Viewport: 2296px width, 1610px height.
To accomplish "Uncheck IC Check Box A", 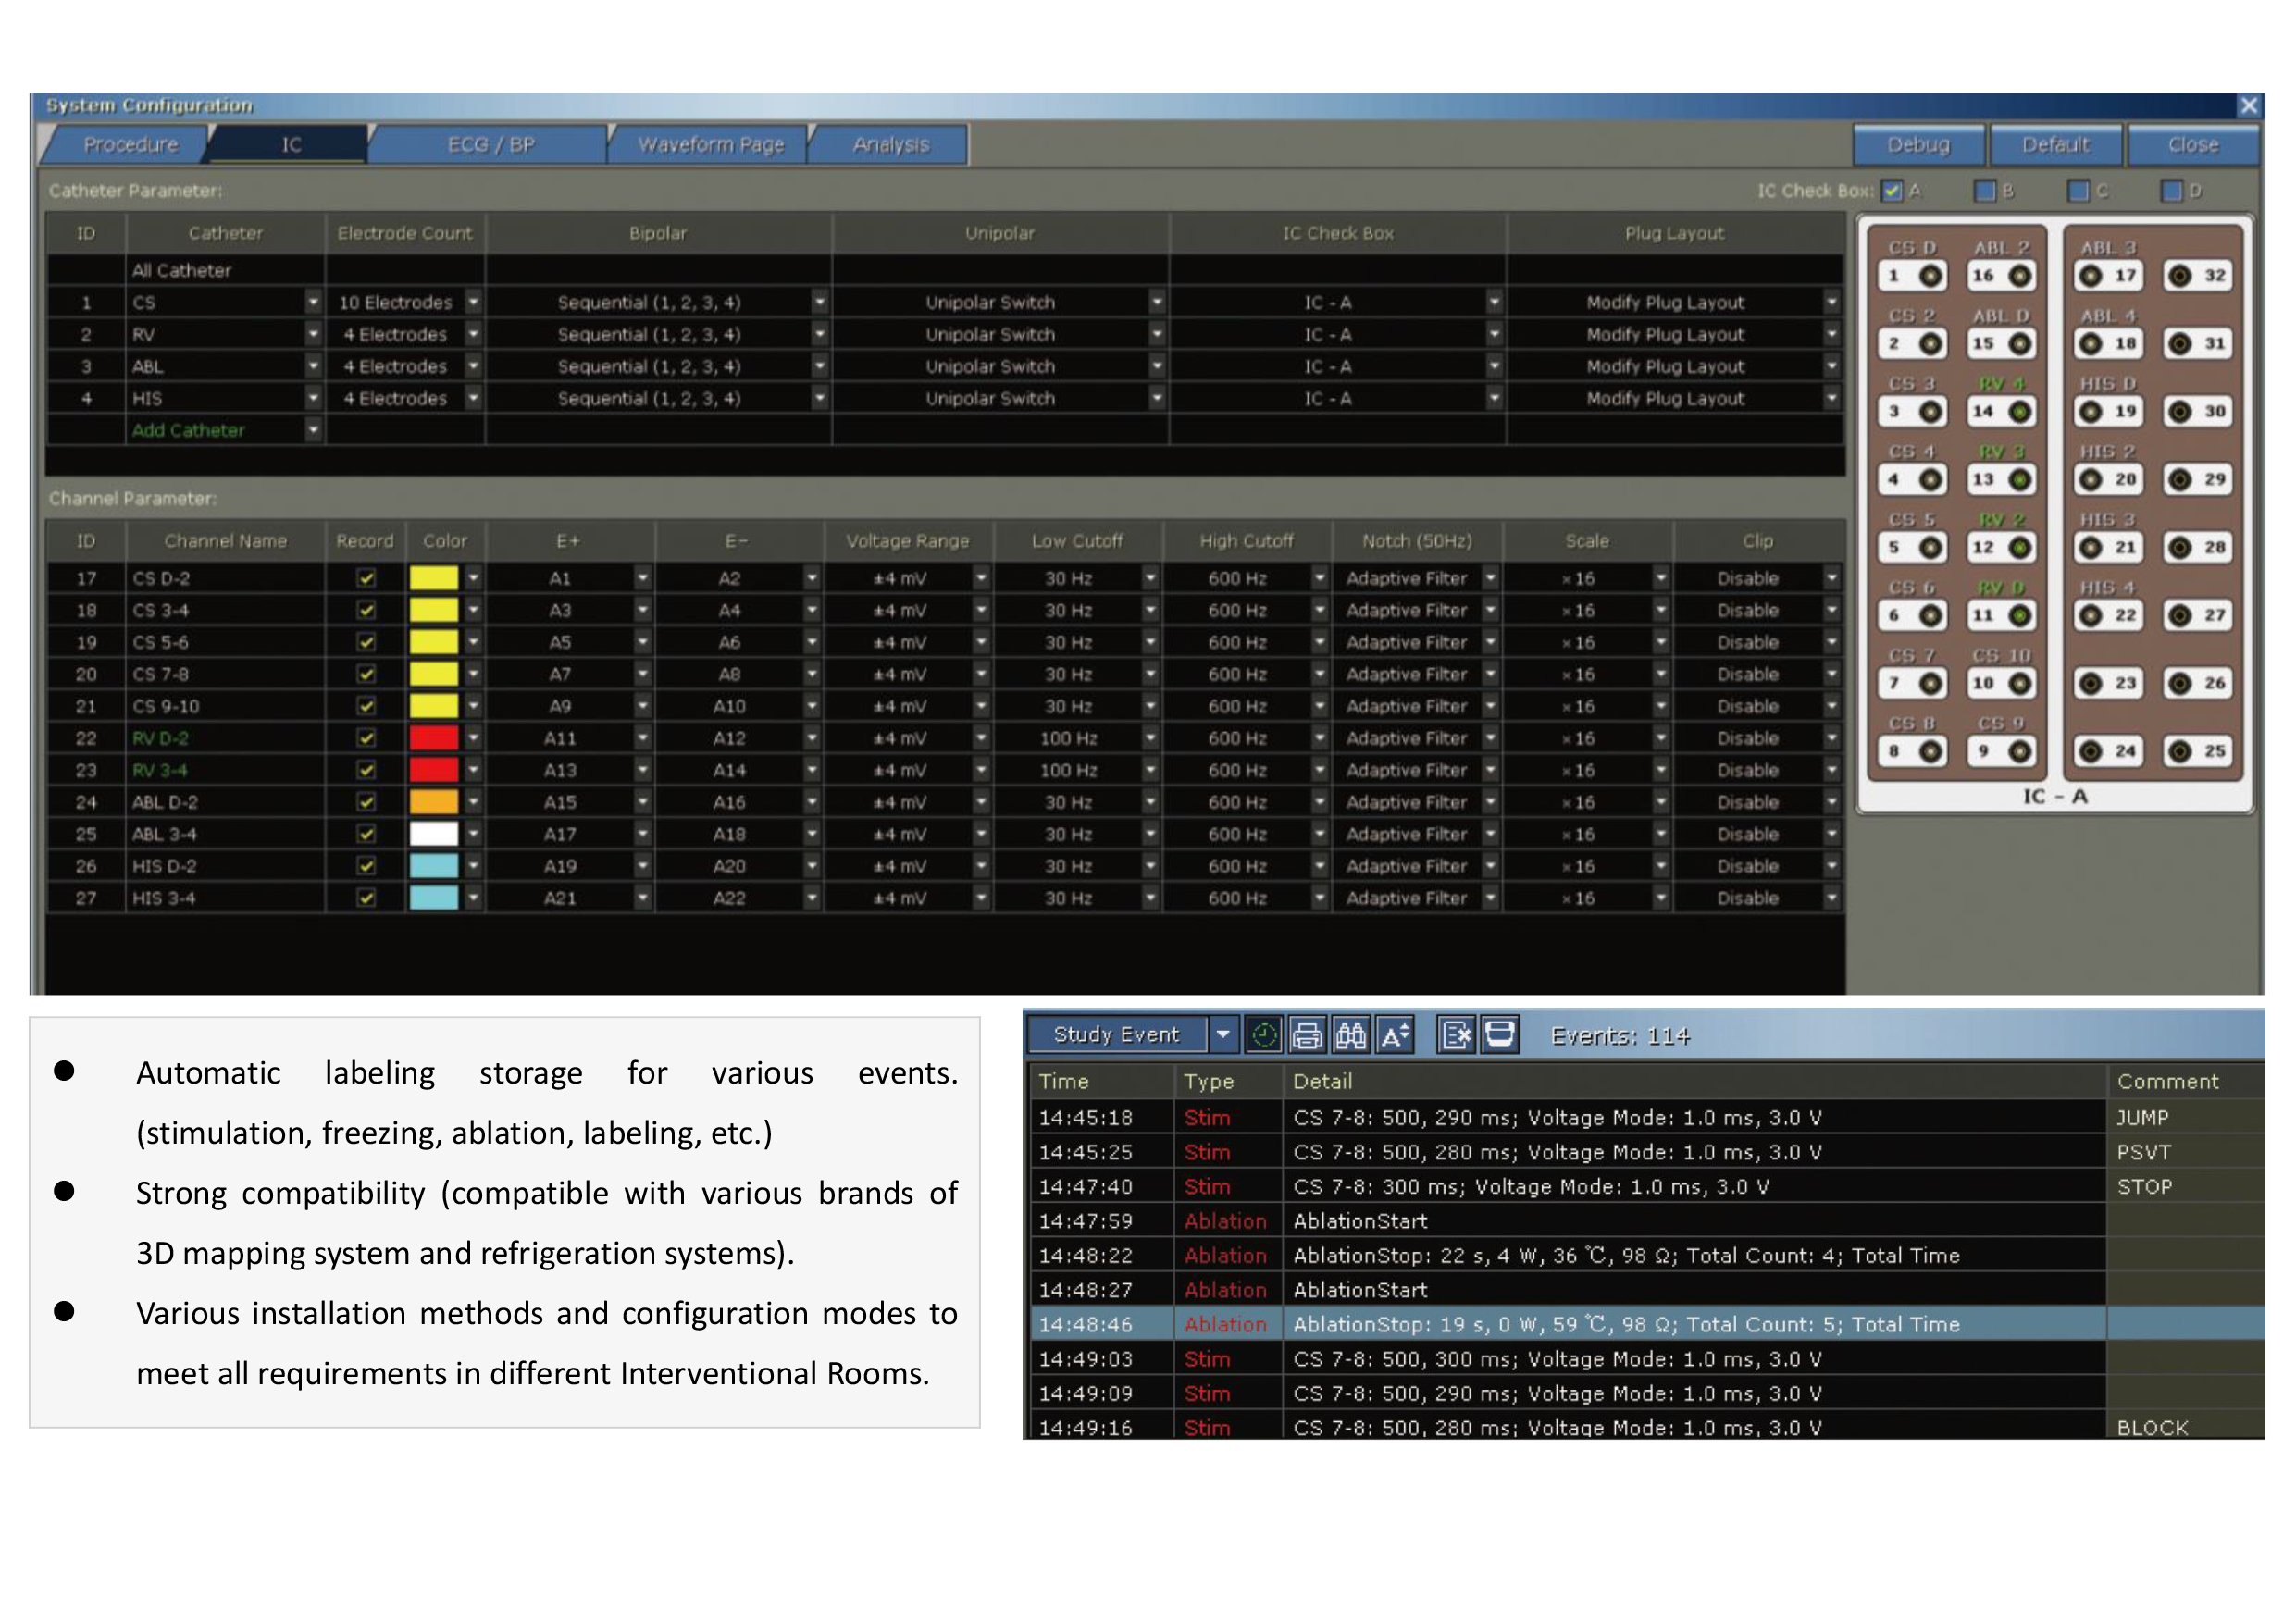I will pyautogui.click(x=1892, y=191).
